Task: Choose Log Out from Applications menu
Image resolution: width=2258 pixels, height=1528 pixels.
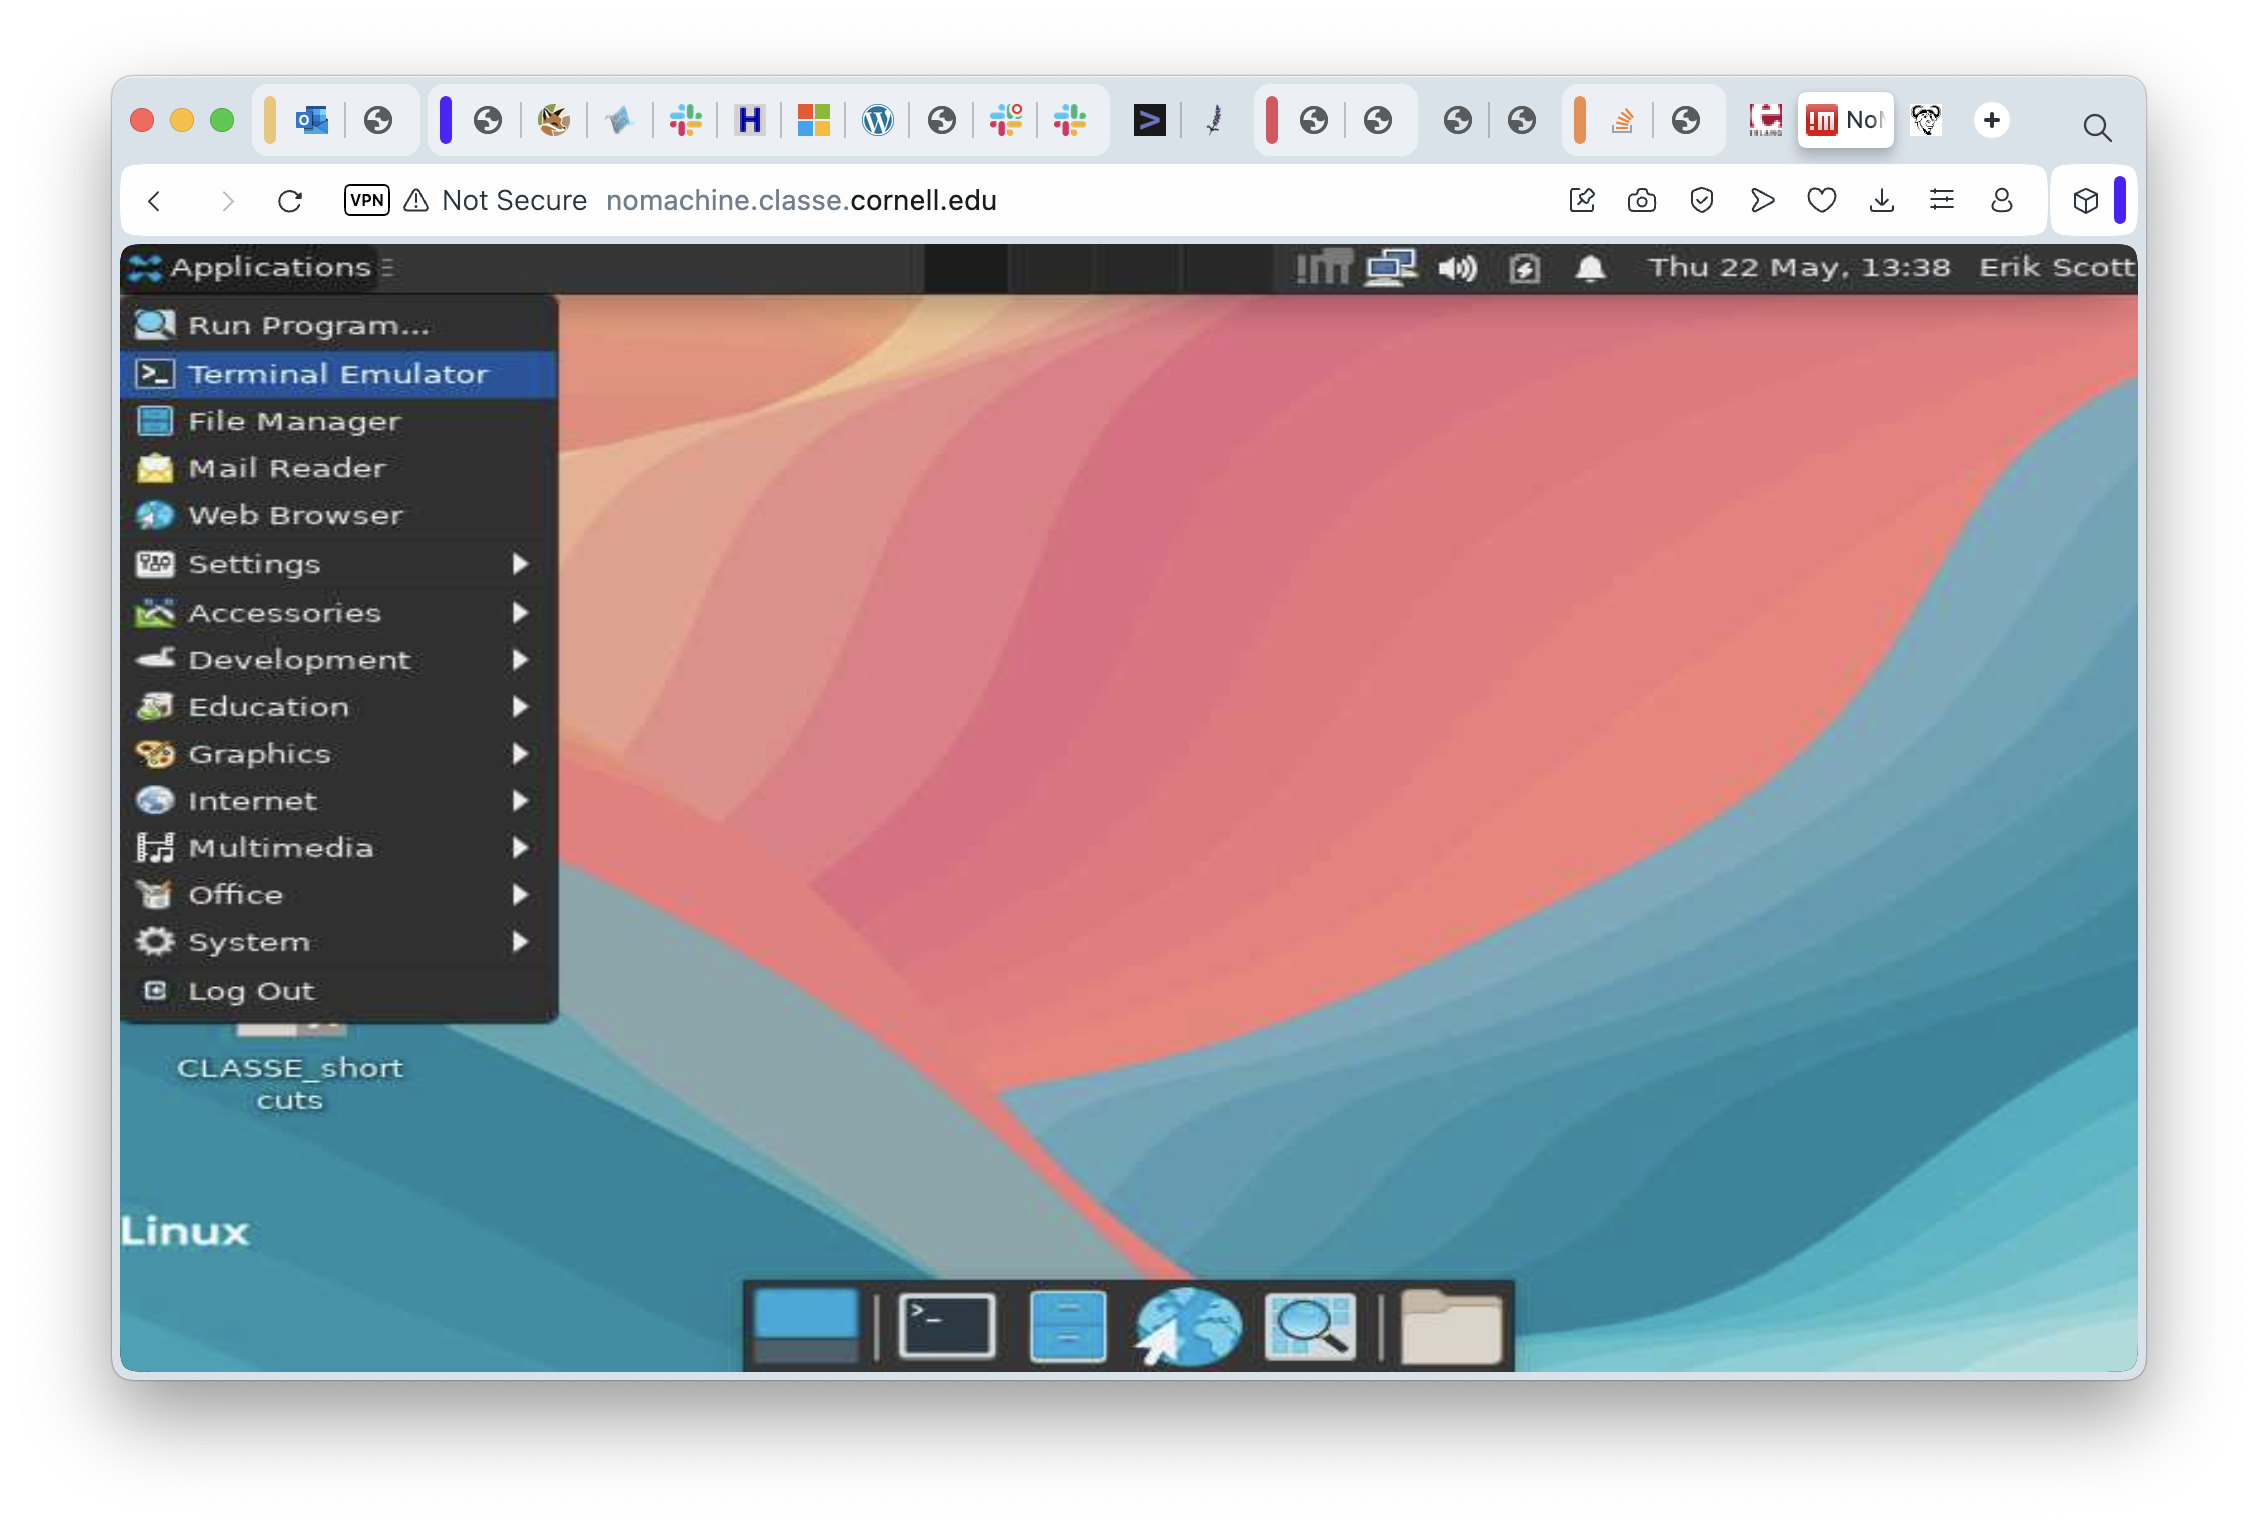Action: (251, 991)
